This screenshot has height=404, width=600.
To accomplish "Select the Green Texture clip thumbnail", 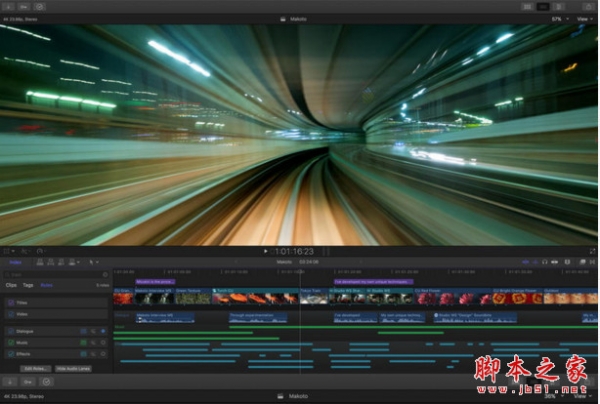I will (x=193, y=296).
